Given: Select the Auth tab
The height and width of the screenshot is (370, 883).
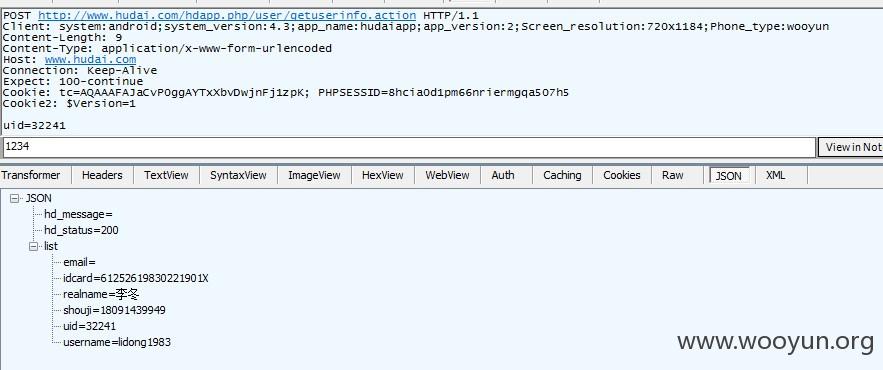Looking at the screenshot, I should click(503, 175).
